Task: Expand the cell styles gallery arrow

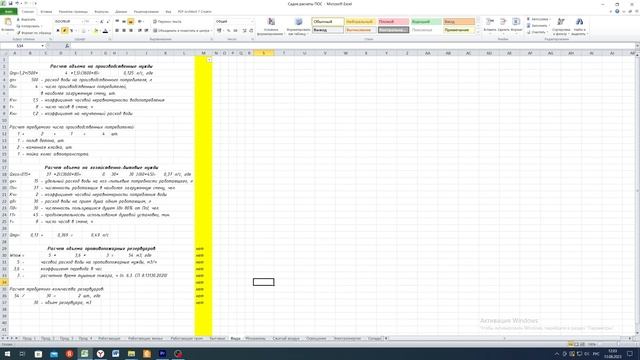Action: (x=478, y=31)
